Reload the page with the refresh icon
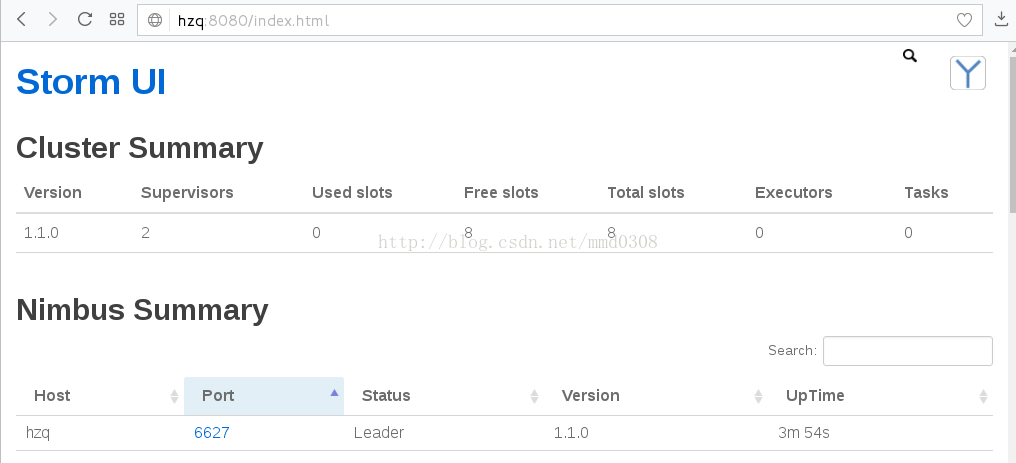 [x=85, y=19]
